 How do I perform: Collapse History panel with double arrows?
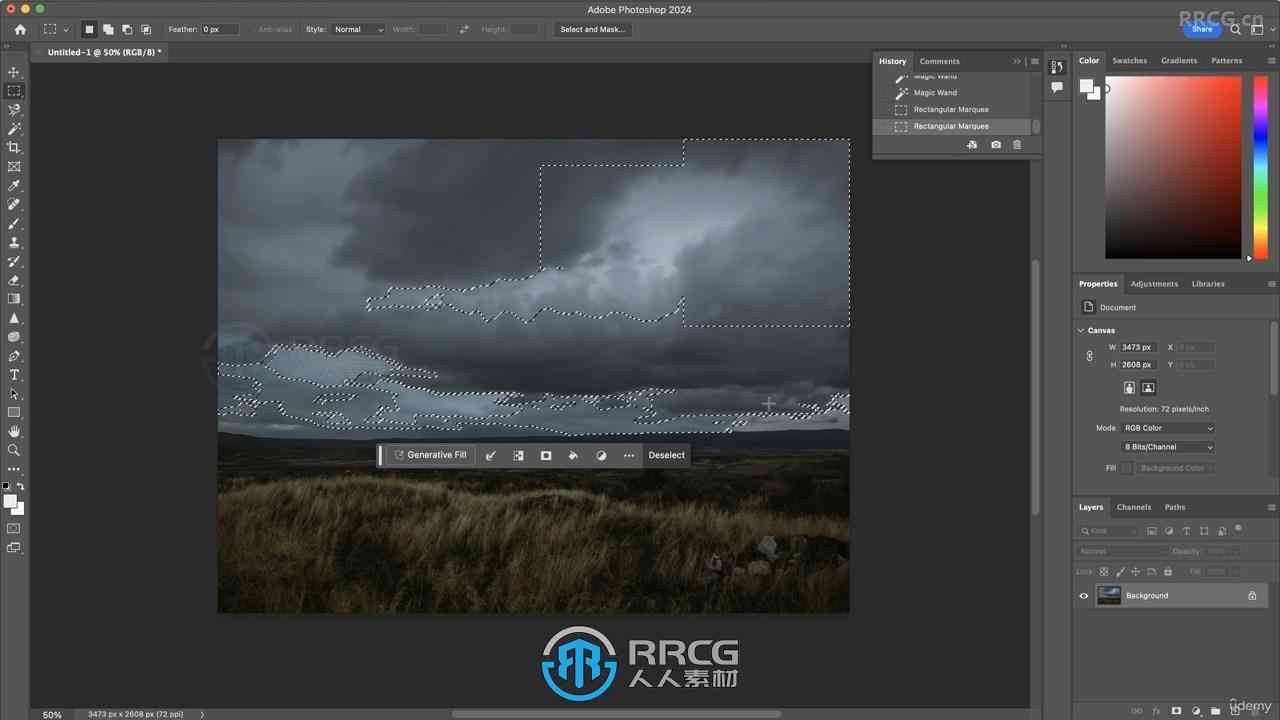[x=1017, y=61]
